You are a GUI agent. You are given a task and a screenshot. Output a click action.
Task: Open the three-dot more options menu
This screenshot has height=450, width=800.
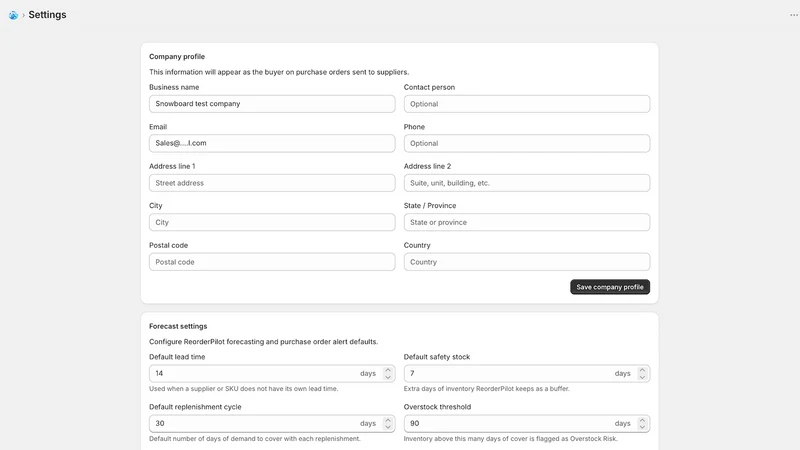click(793, 15)
